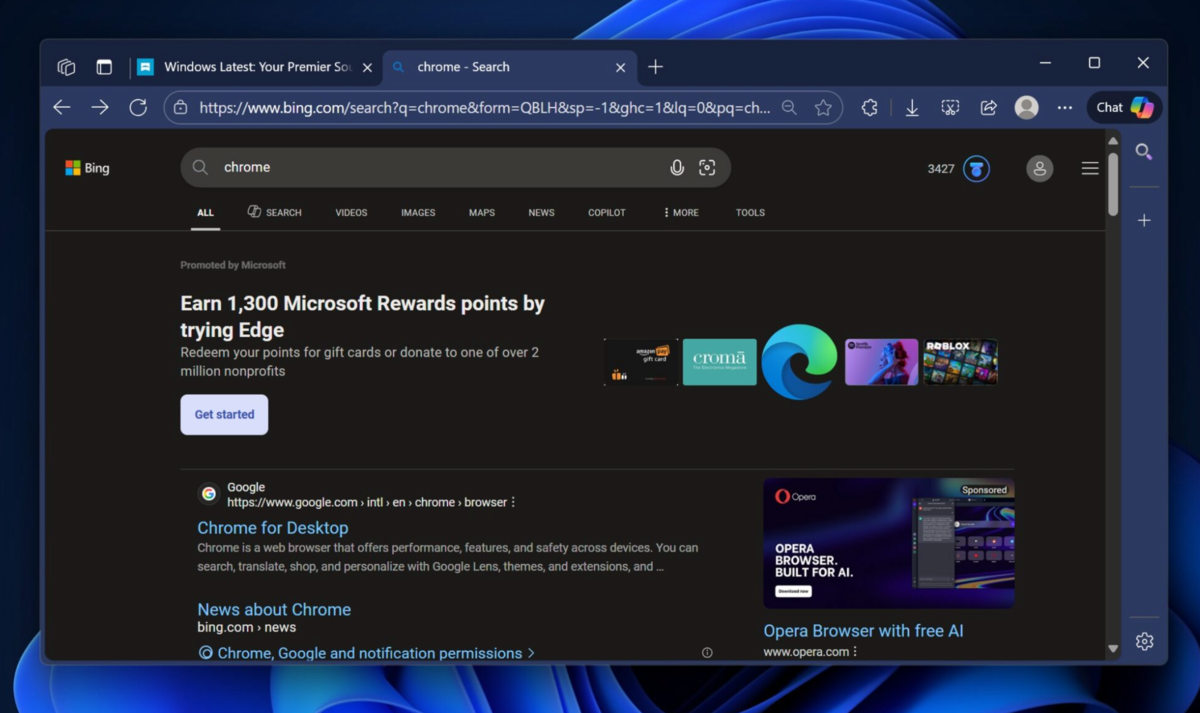Open visual search with the camera icon
Viewport: 1200px width, 713px height.
(x=707, y=167)
